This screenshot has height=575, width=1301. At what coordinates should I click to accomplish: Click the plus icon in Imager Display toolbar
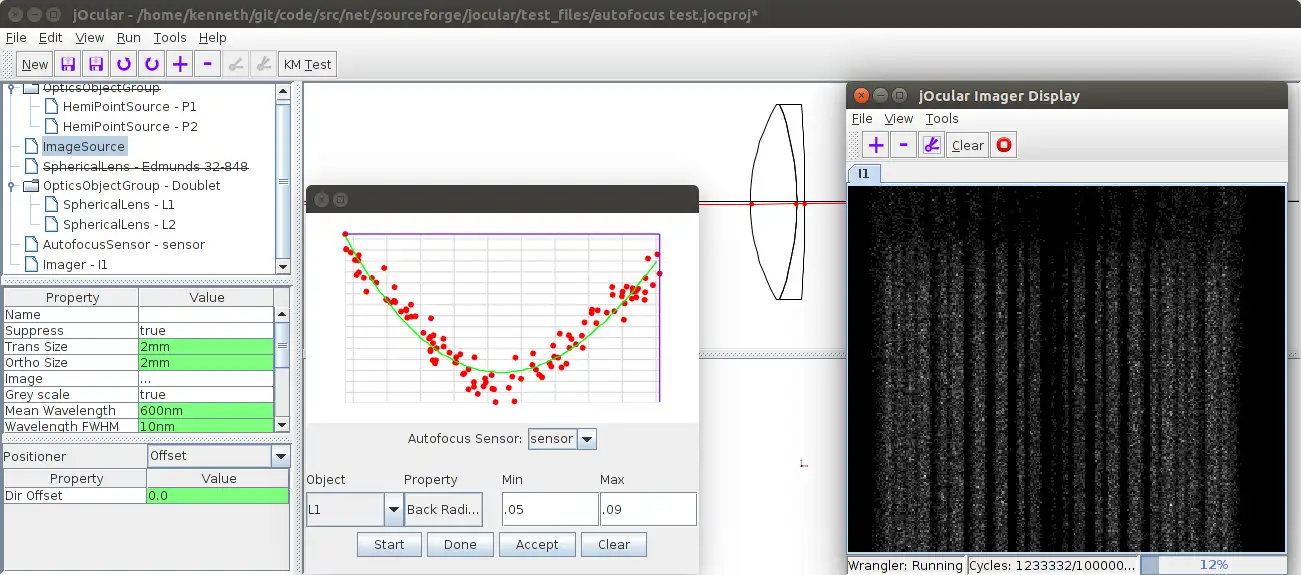tap(876, 145)
